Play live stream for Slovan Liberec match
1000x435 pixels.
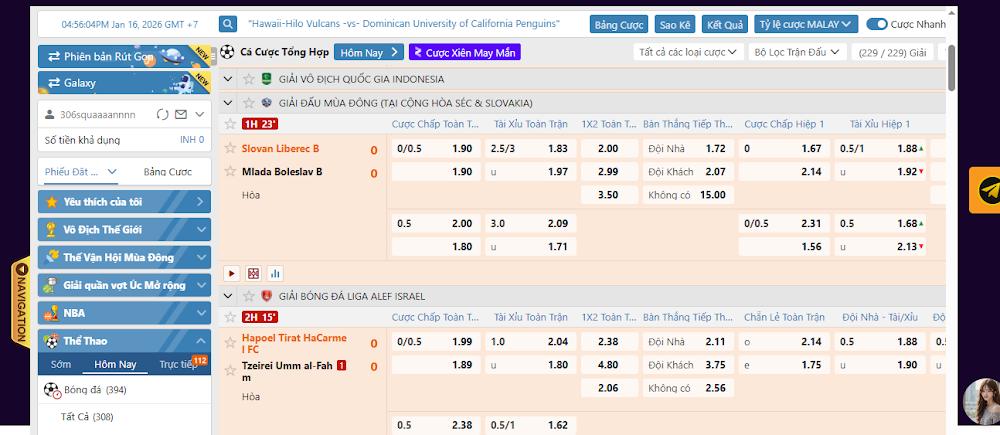[x=231, y=273]
